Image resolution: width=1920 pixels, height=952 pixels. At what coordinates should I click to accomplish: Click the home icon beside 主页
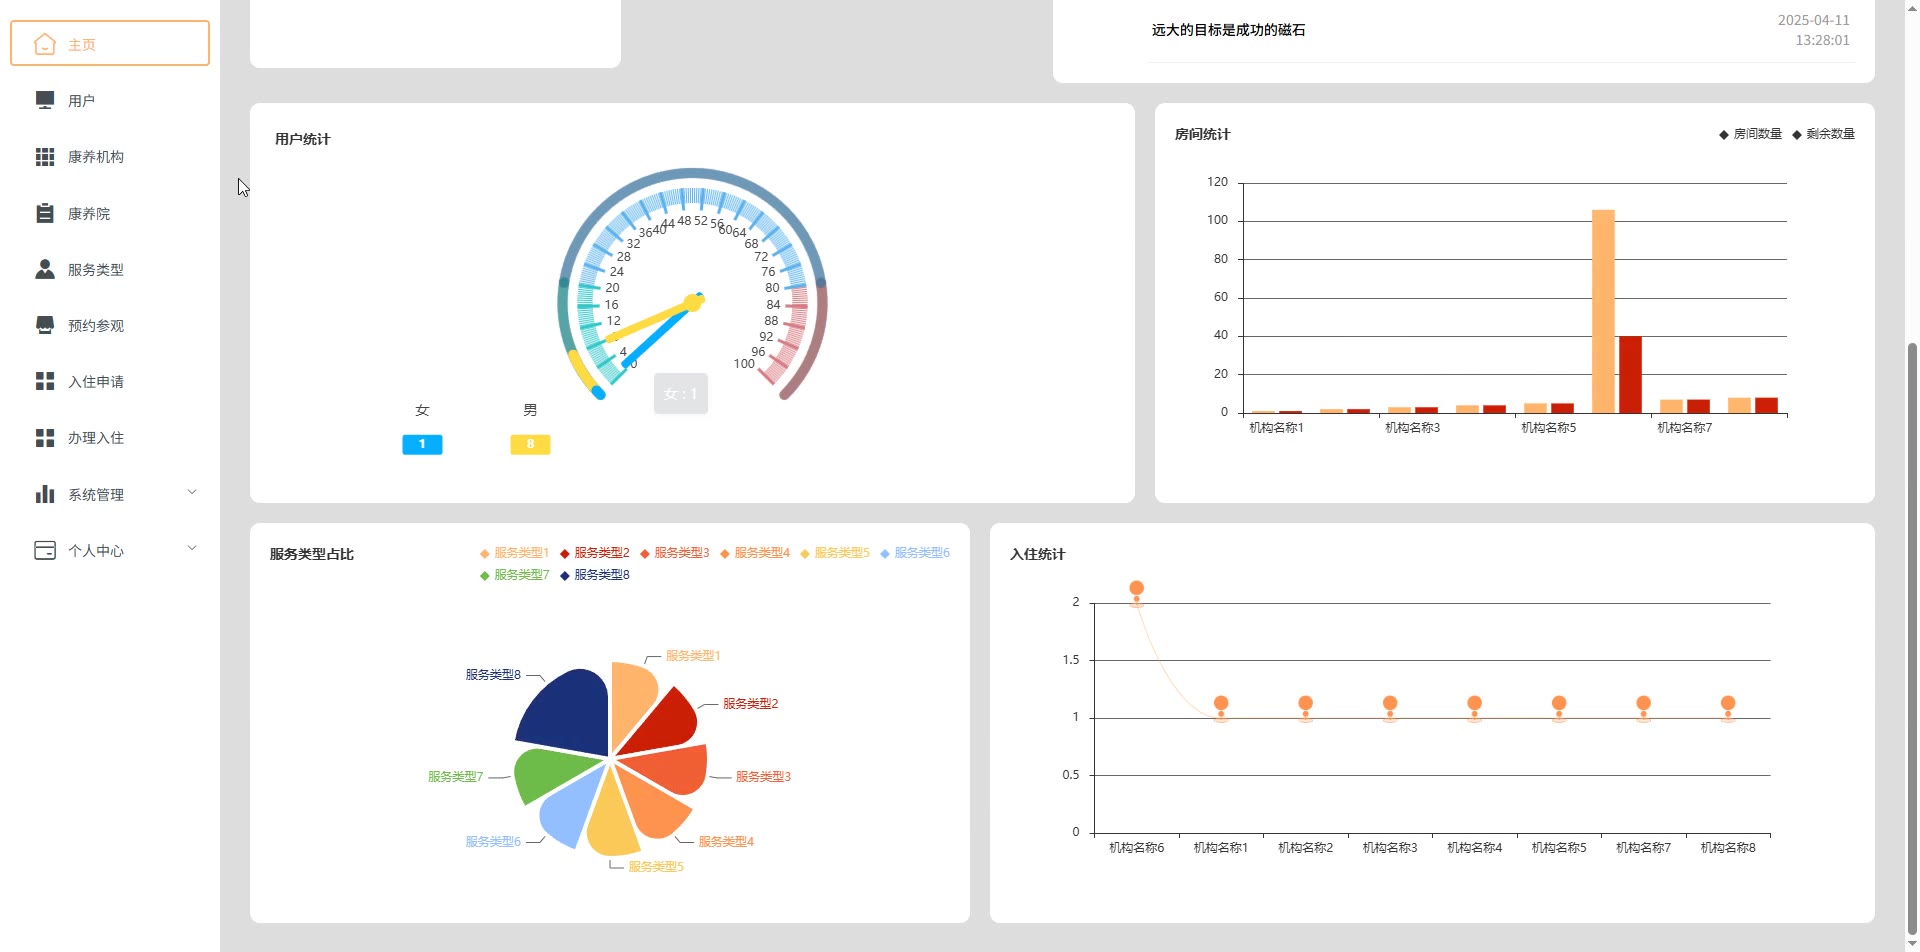45,44
